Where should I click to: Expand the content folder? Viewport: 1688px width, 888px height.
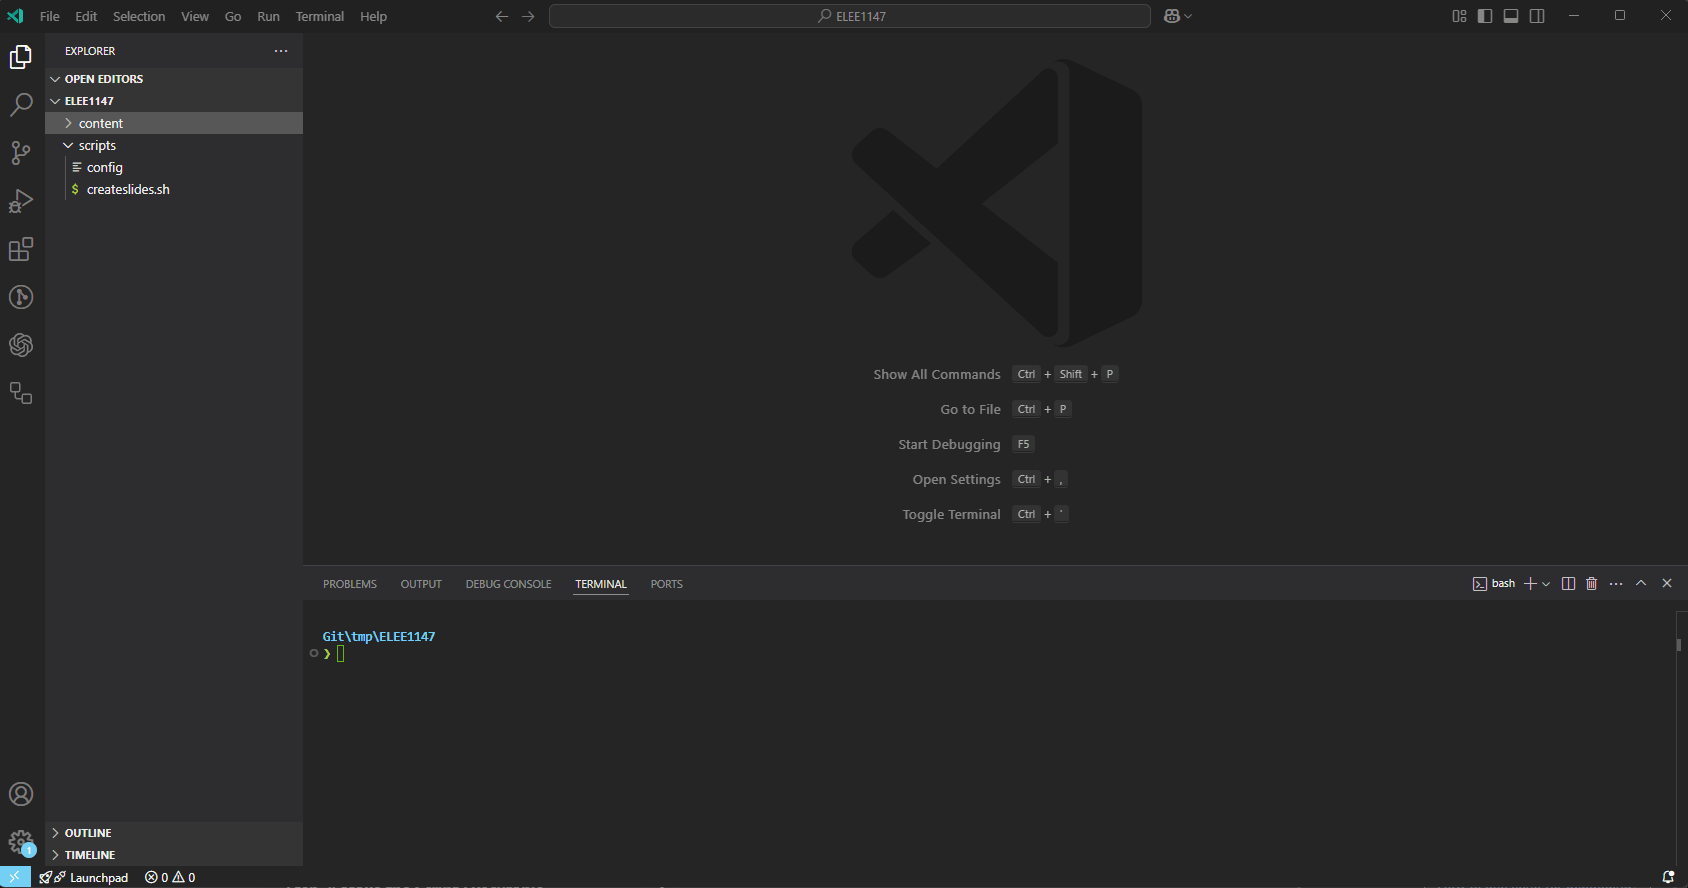click(101, 123)
